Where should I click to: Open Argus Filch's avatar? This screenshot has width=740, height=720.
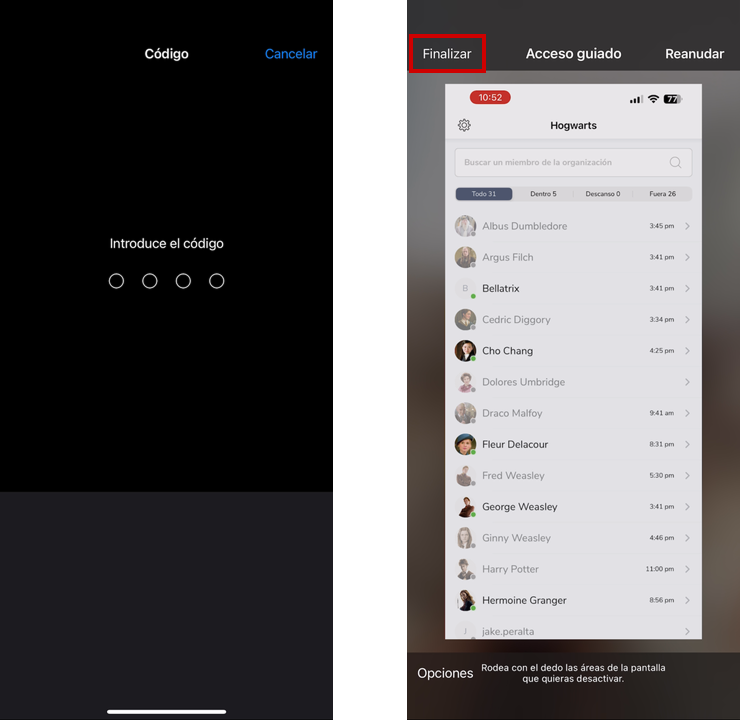point(465,257)
